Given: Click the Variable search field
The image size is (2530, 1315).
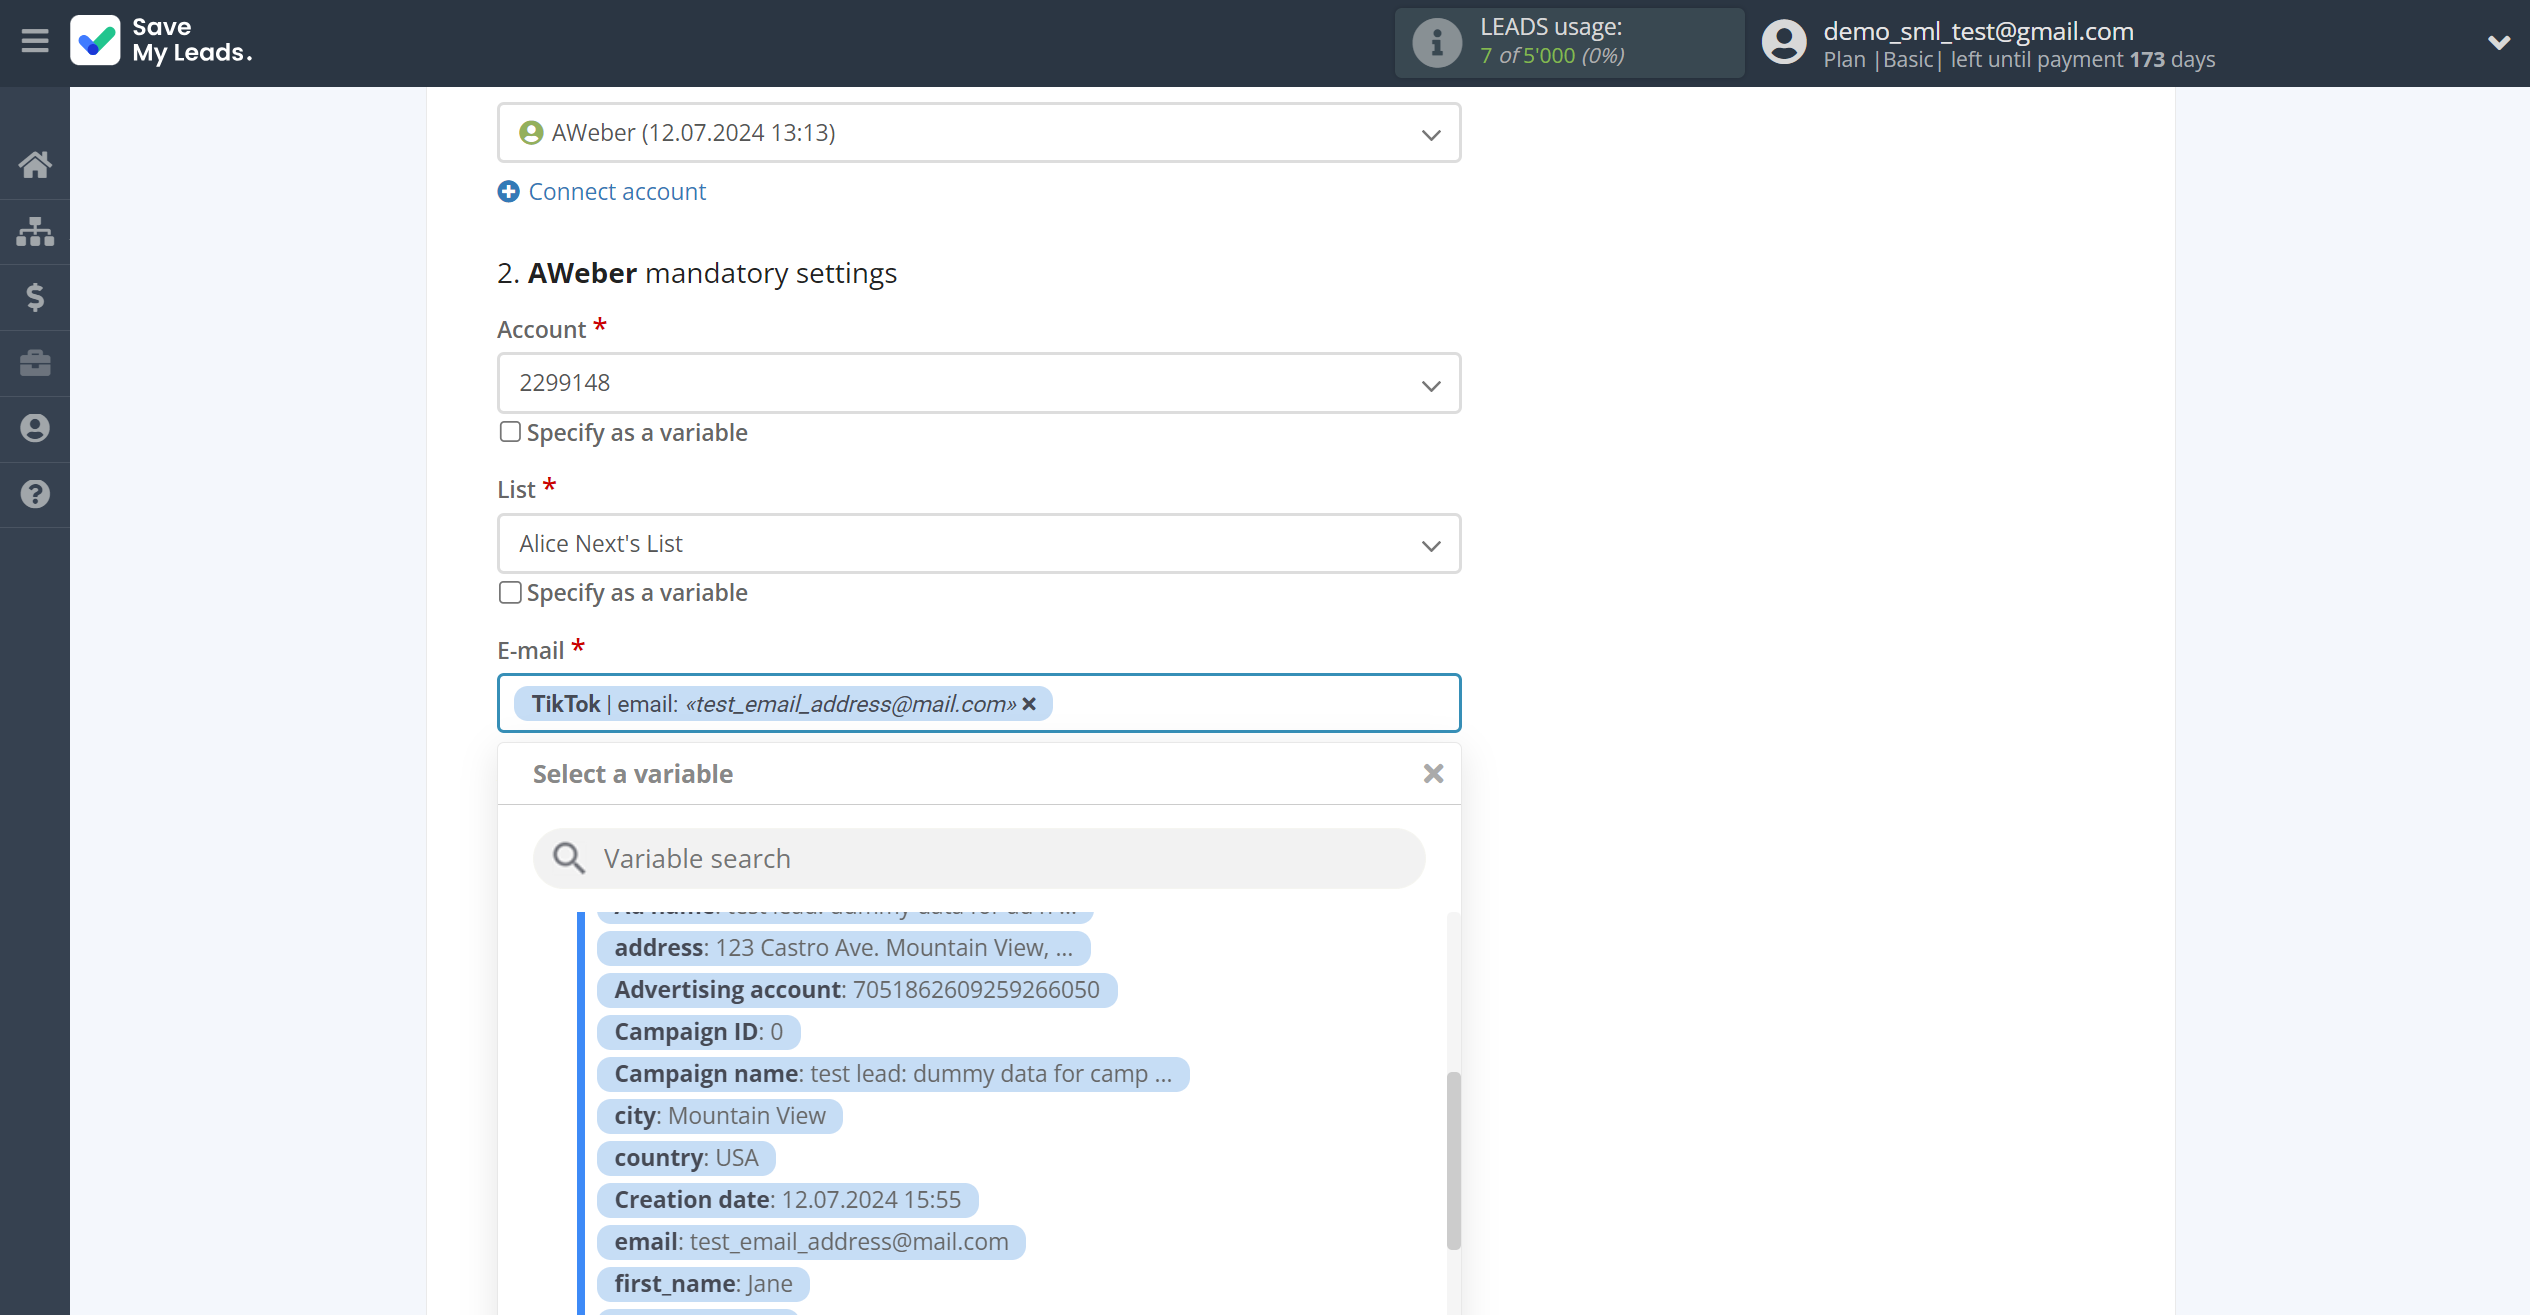Looking at the screenshot, I should pyautogui.click(x=979, y=858).
